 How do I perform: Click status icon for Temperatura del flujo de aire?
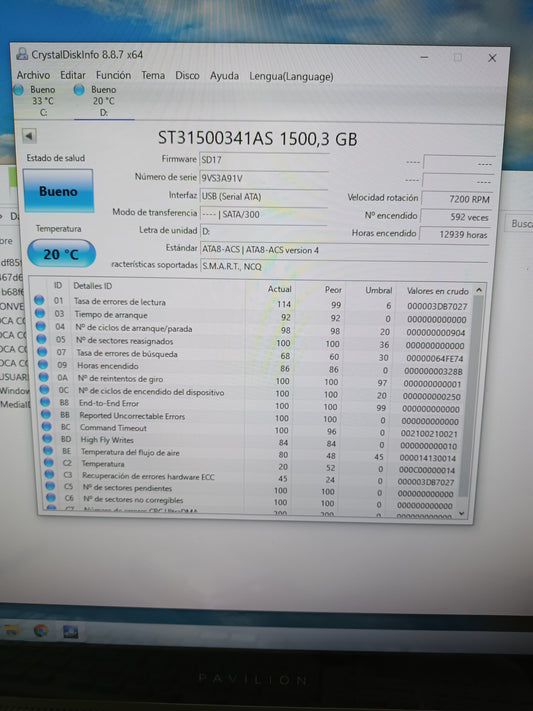pyautogui.click(x=48, y=450)
